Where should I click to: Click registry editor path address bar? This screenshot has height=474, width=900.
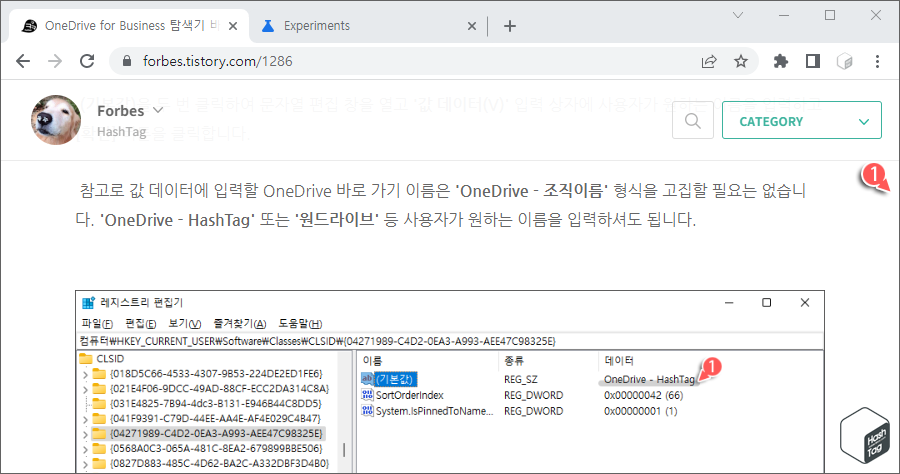450,341
